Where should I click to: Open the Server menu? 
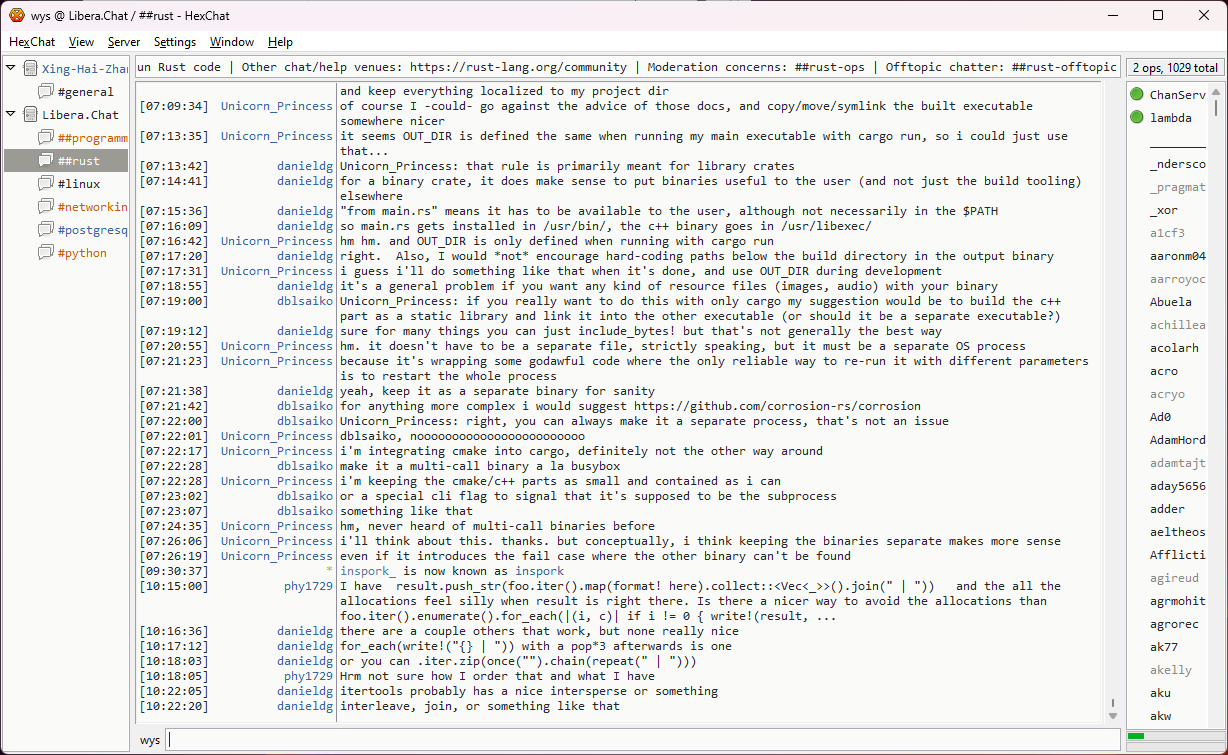(x=124, y=42)
